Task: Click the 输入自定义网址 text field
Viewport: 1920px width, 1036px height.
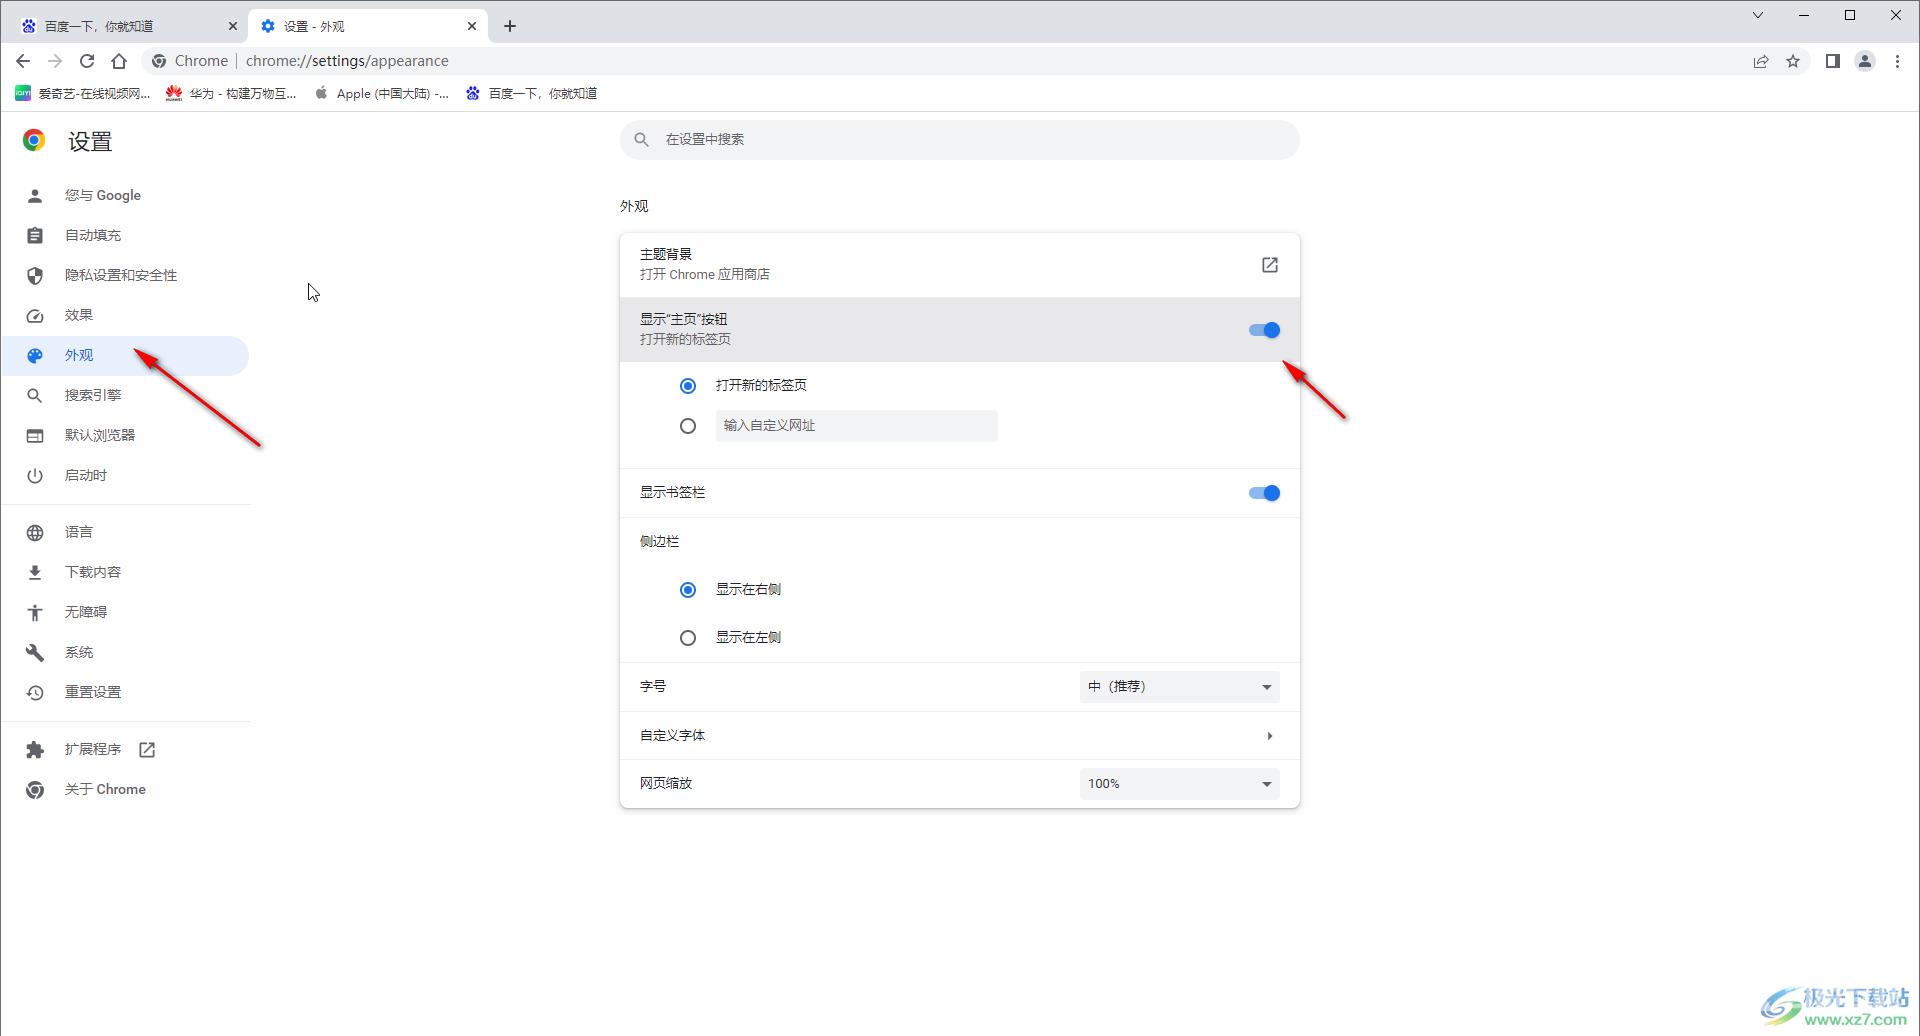Action: [x=856, y=426]
